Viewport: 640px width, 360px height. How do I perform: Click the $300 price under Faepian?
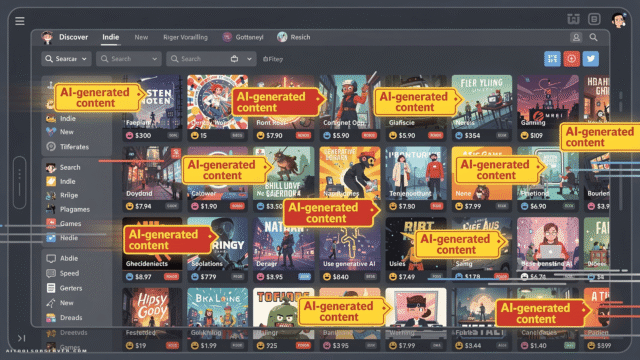(x=143, y=136)
